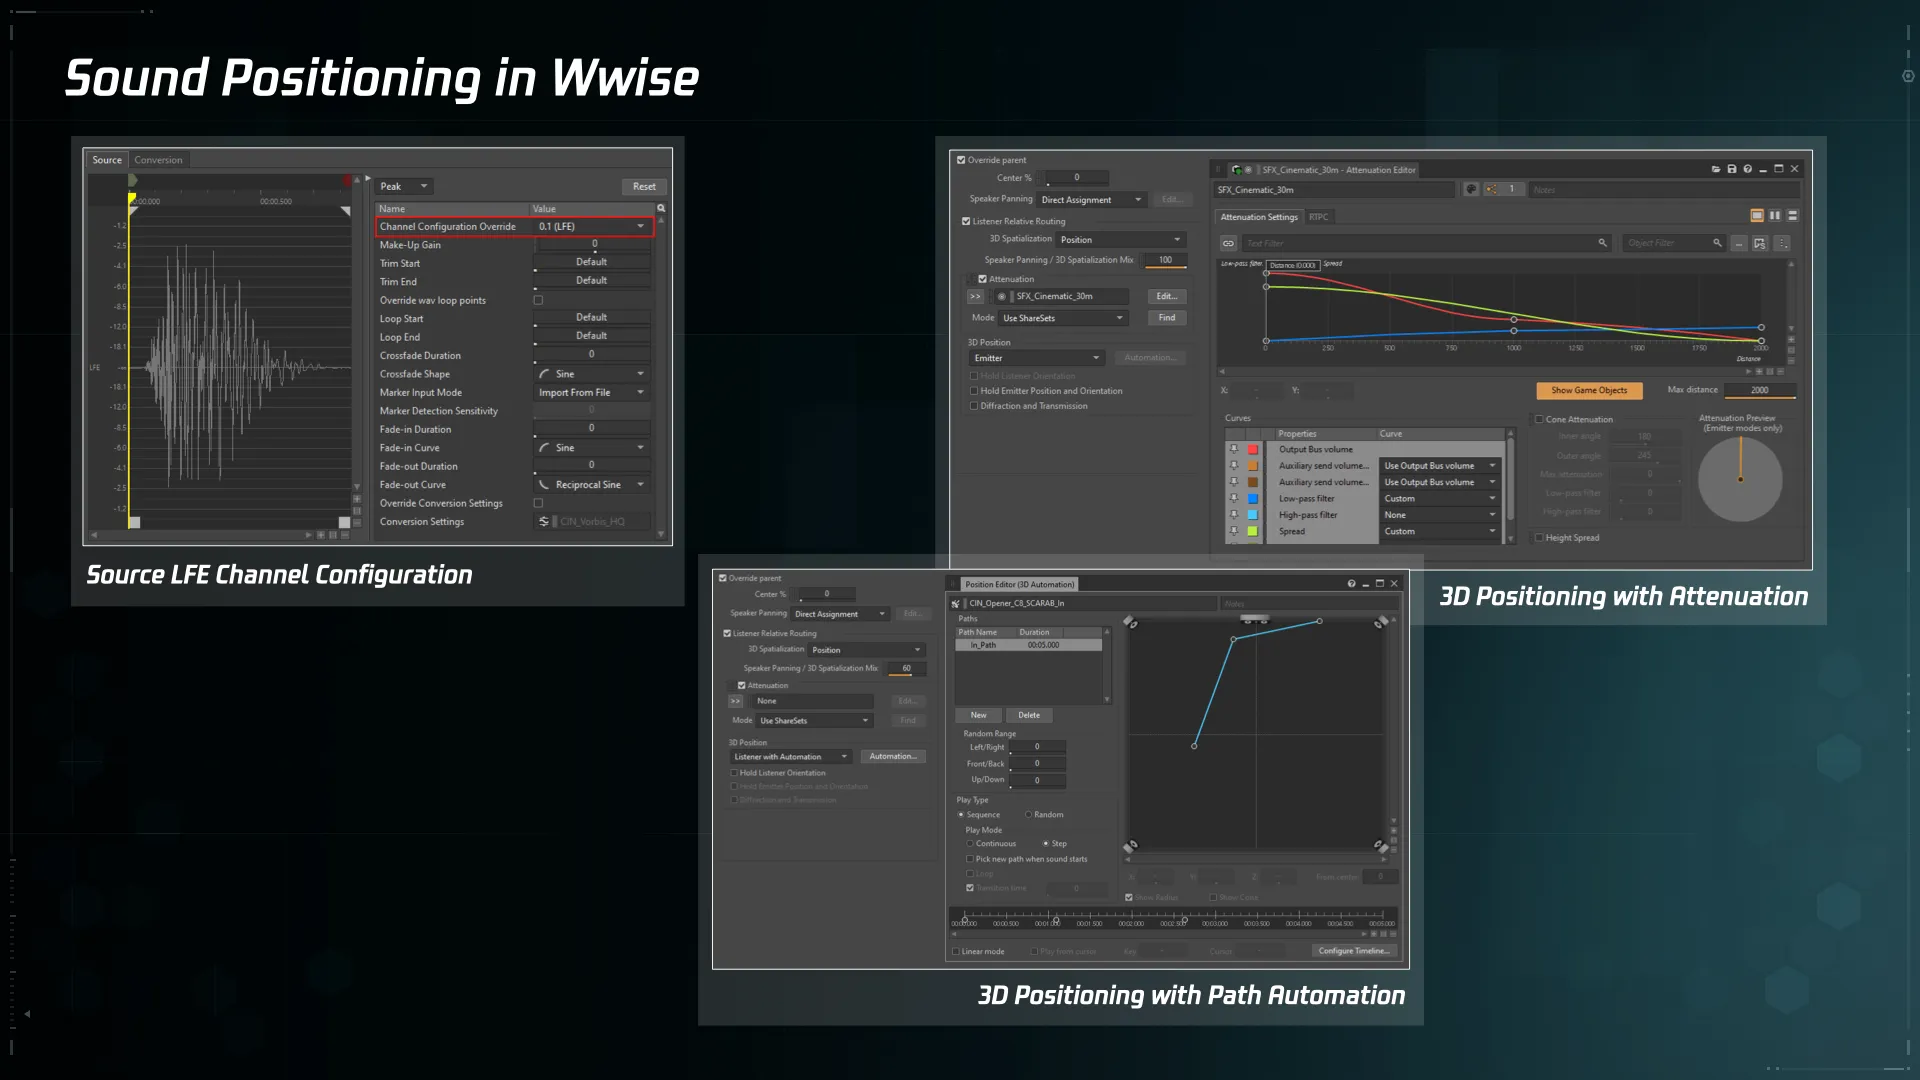Click the >> button beside None attenuation field
Screen dimensions: 1920x1080
coord(735,701)
